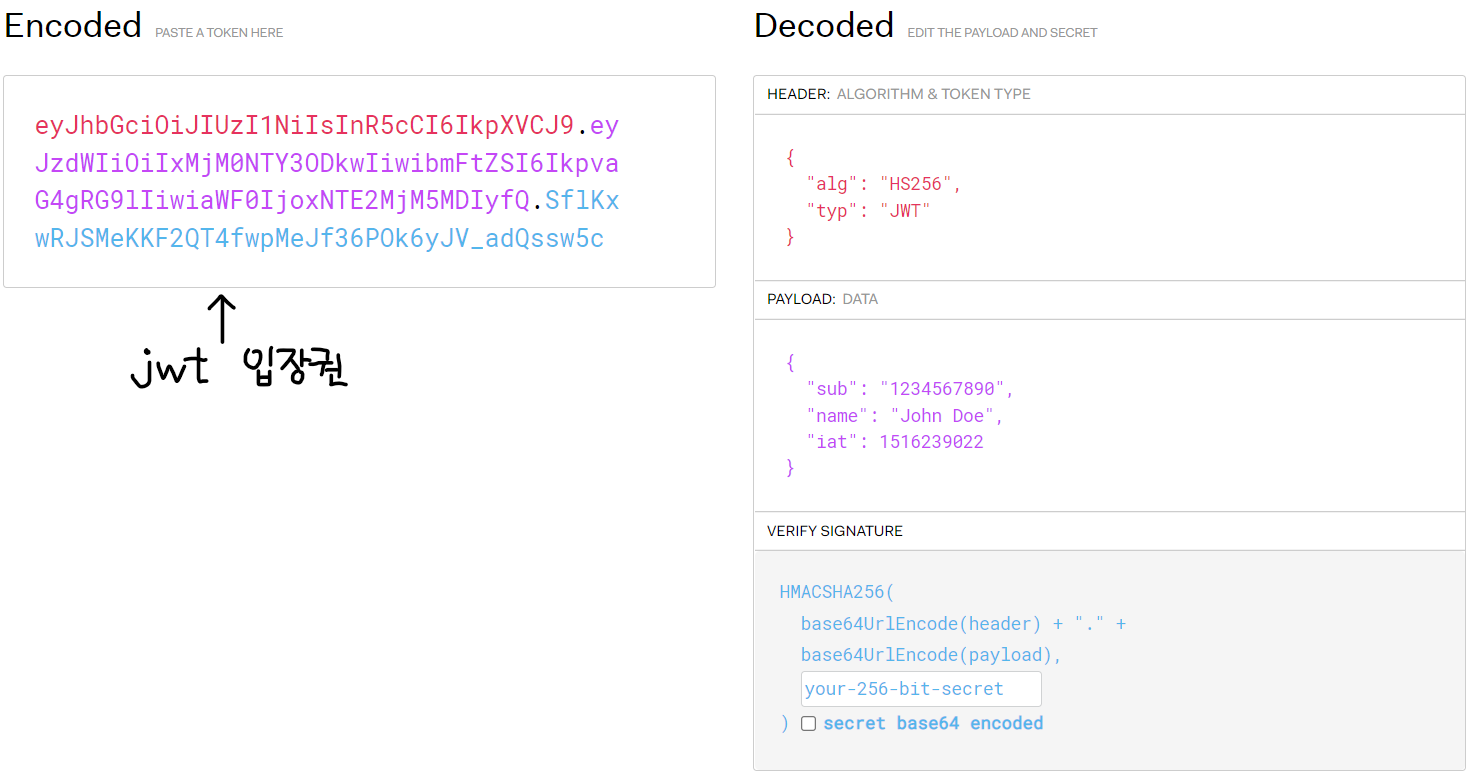Click the blue signature token line wRJSMeKKF2QT4

click(x=319, y=240)
